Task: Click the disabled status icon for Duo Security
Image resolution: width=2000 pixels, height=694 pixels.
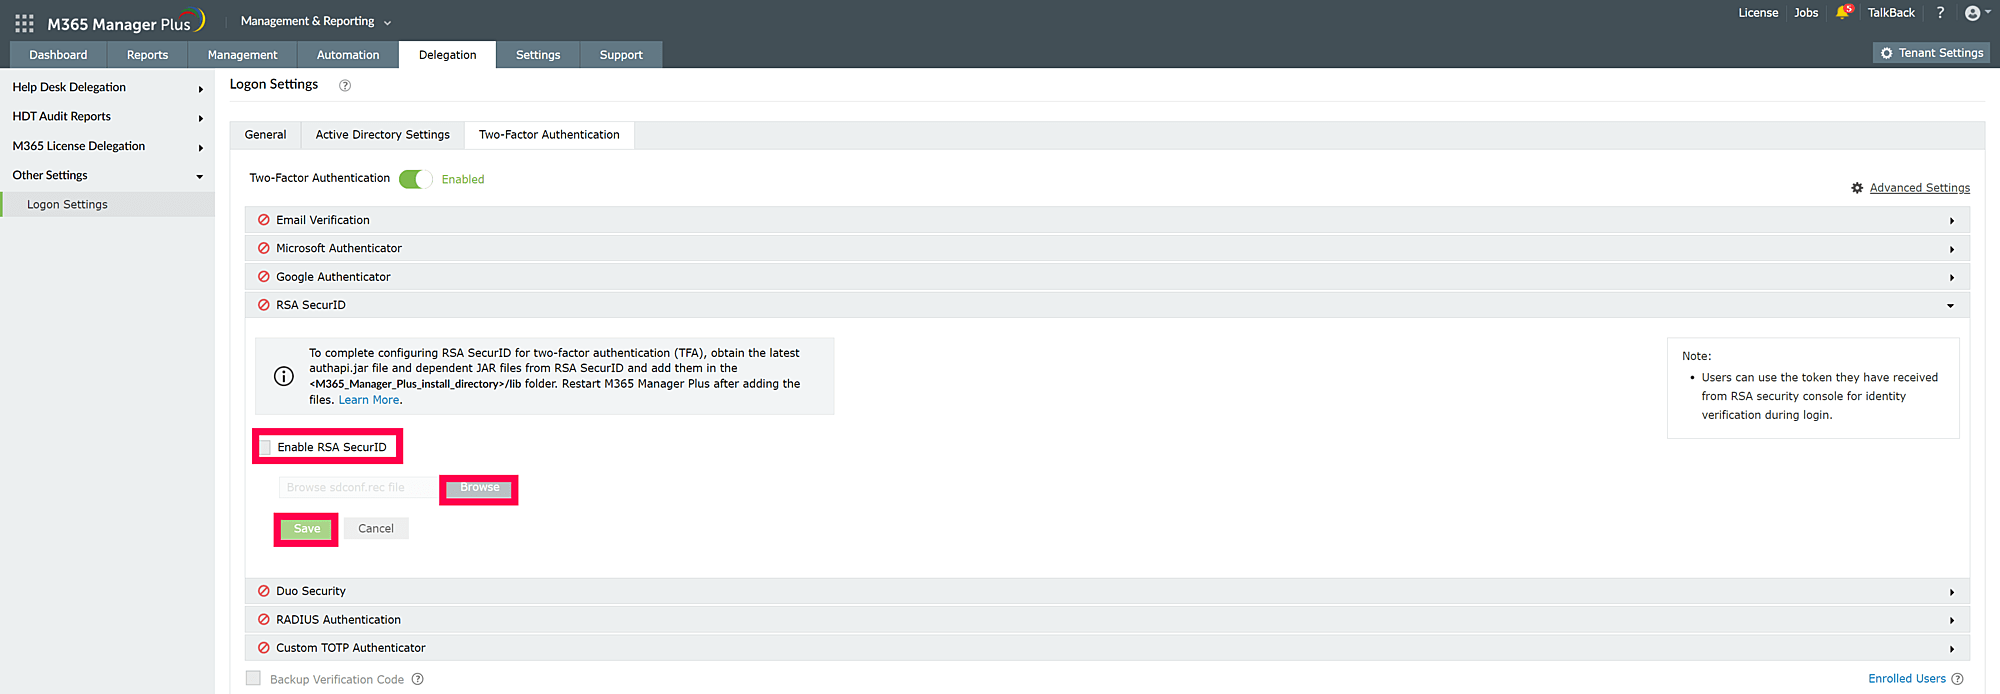Action: pyautogui.click(x=264, y=591)
